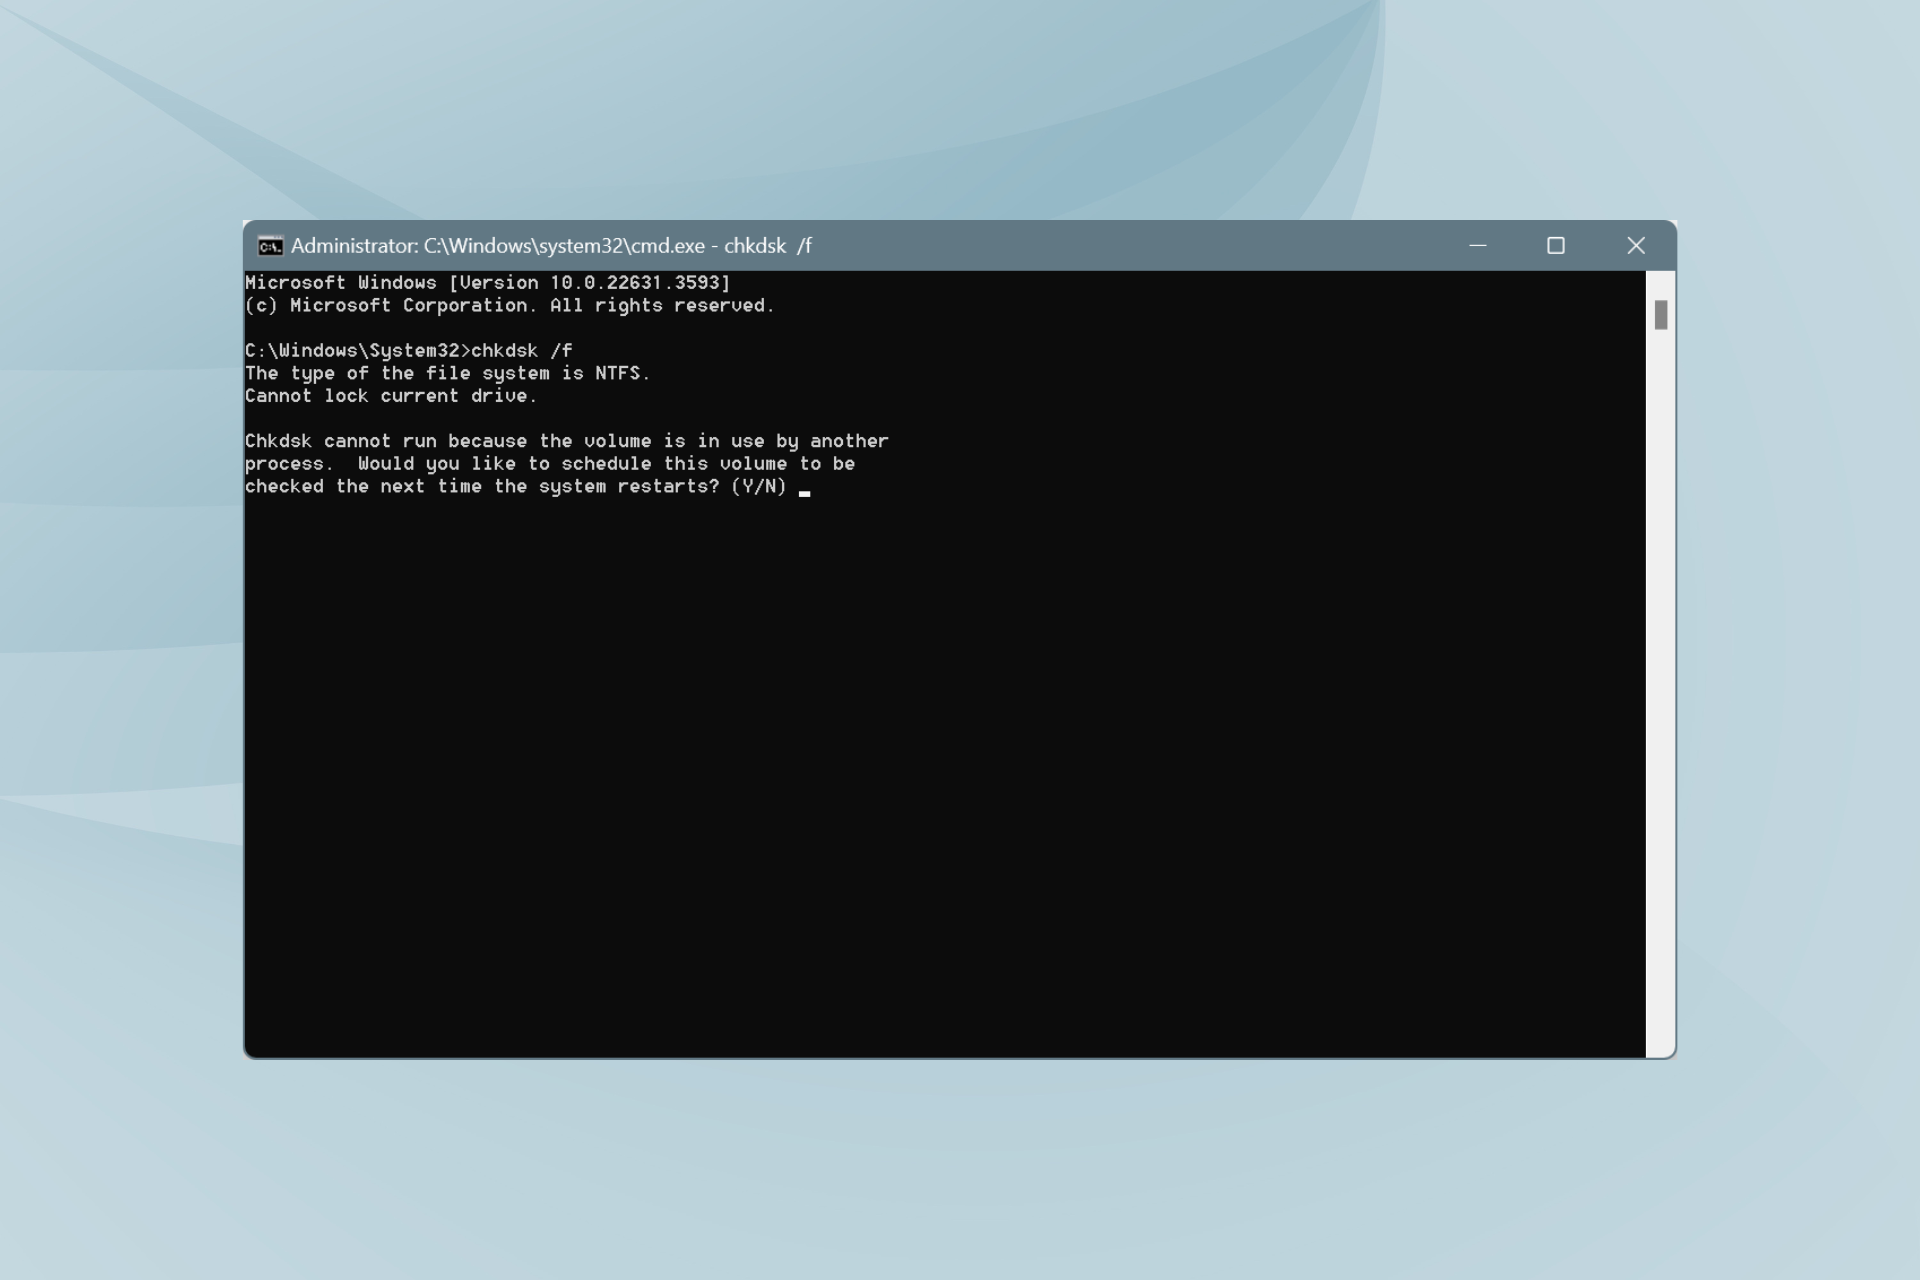Click the blinking cursor after (Y/N)
The image size is (1920, 1280).
(x=804, y=493)
